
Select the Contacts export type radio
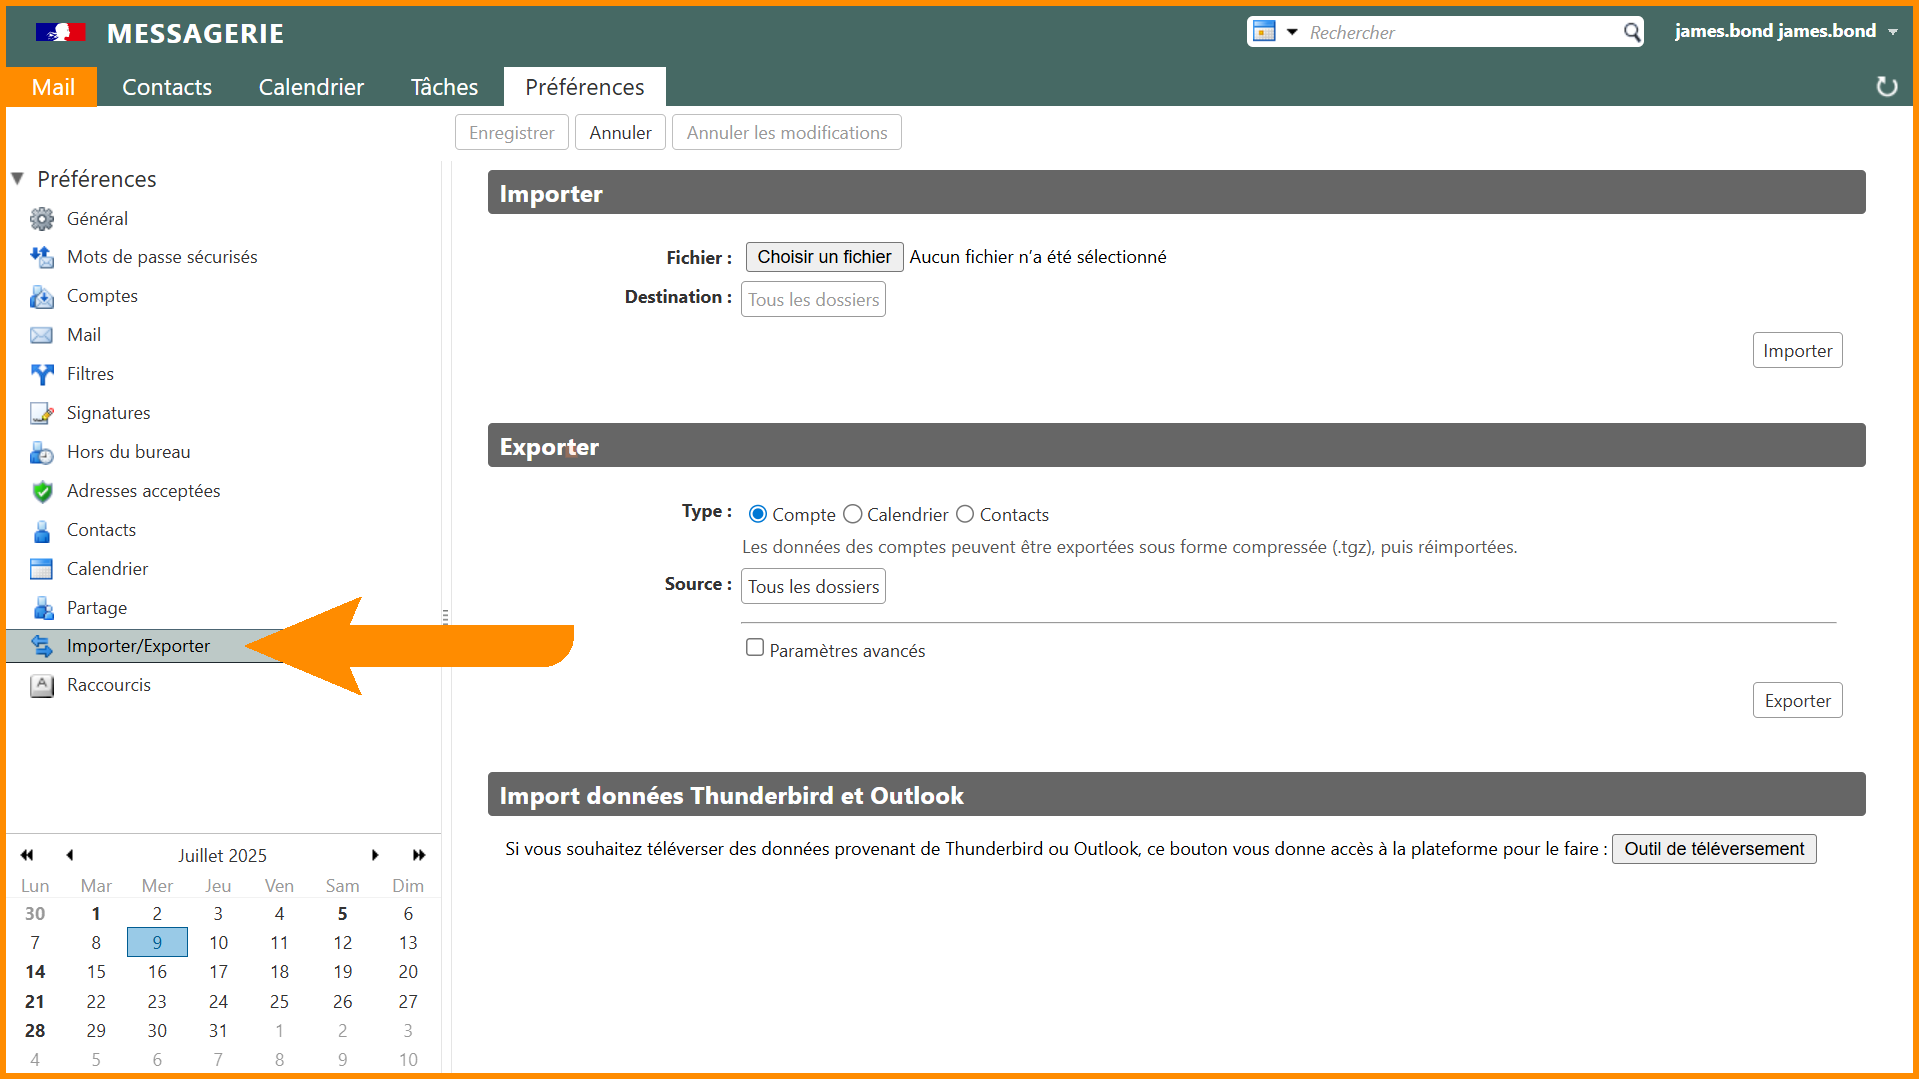tap(965, 514)
